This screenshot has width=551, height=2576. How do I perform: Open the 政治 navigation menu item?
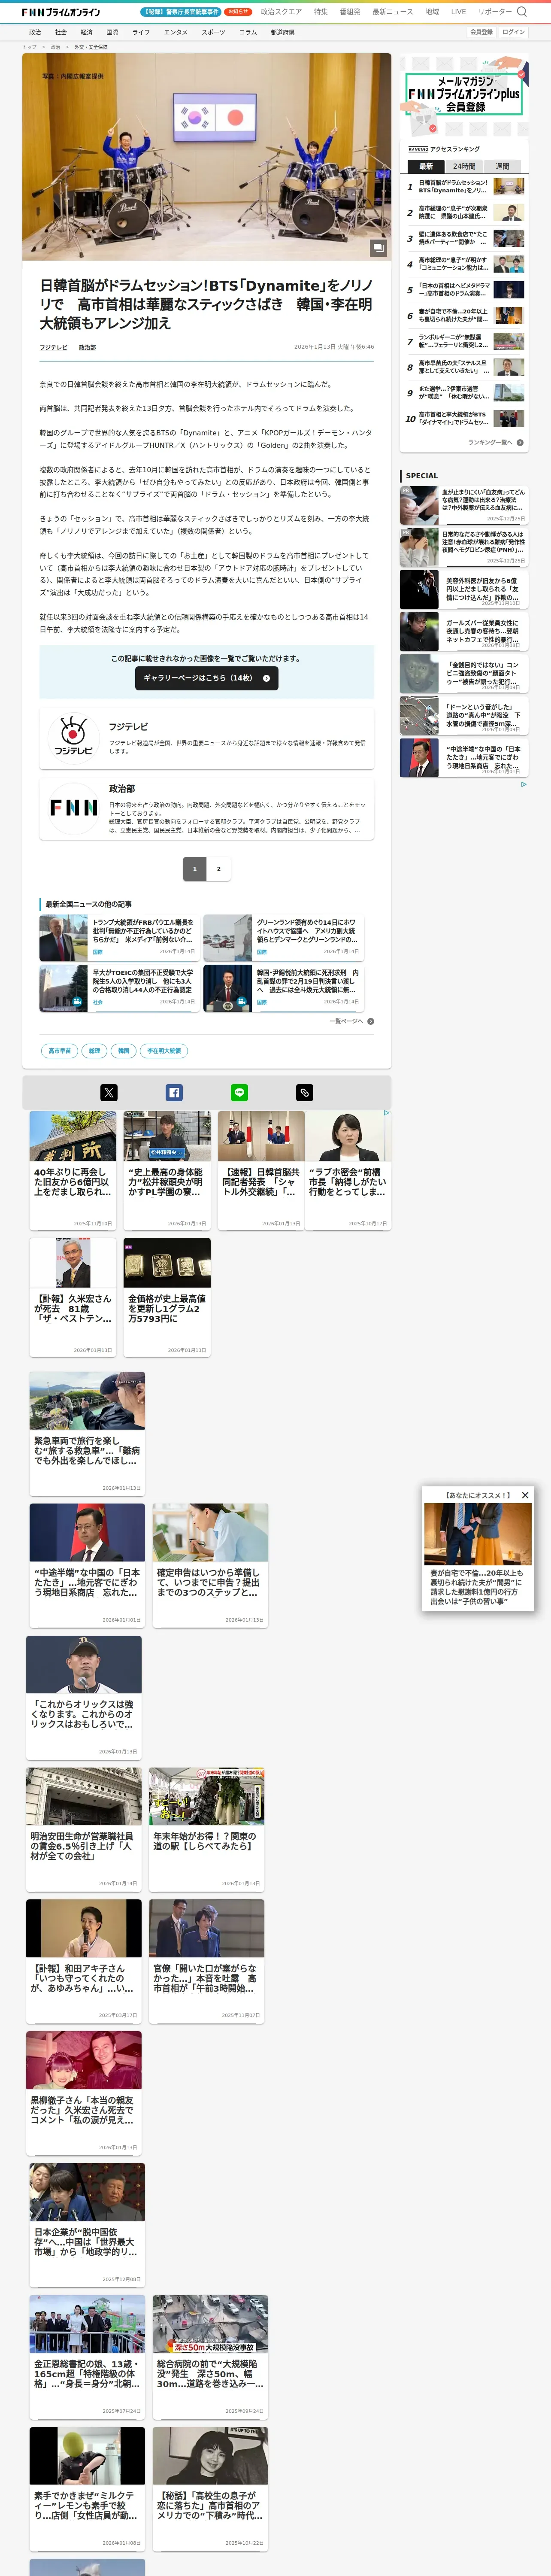pyautogui.click(x=35, y=32)
